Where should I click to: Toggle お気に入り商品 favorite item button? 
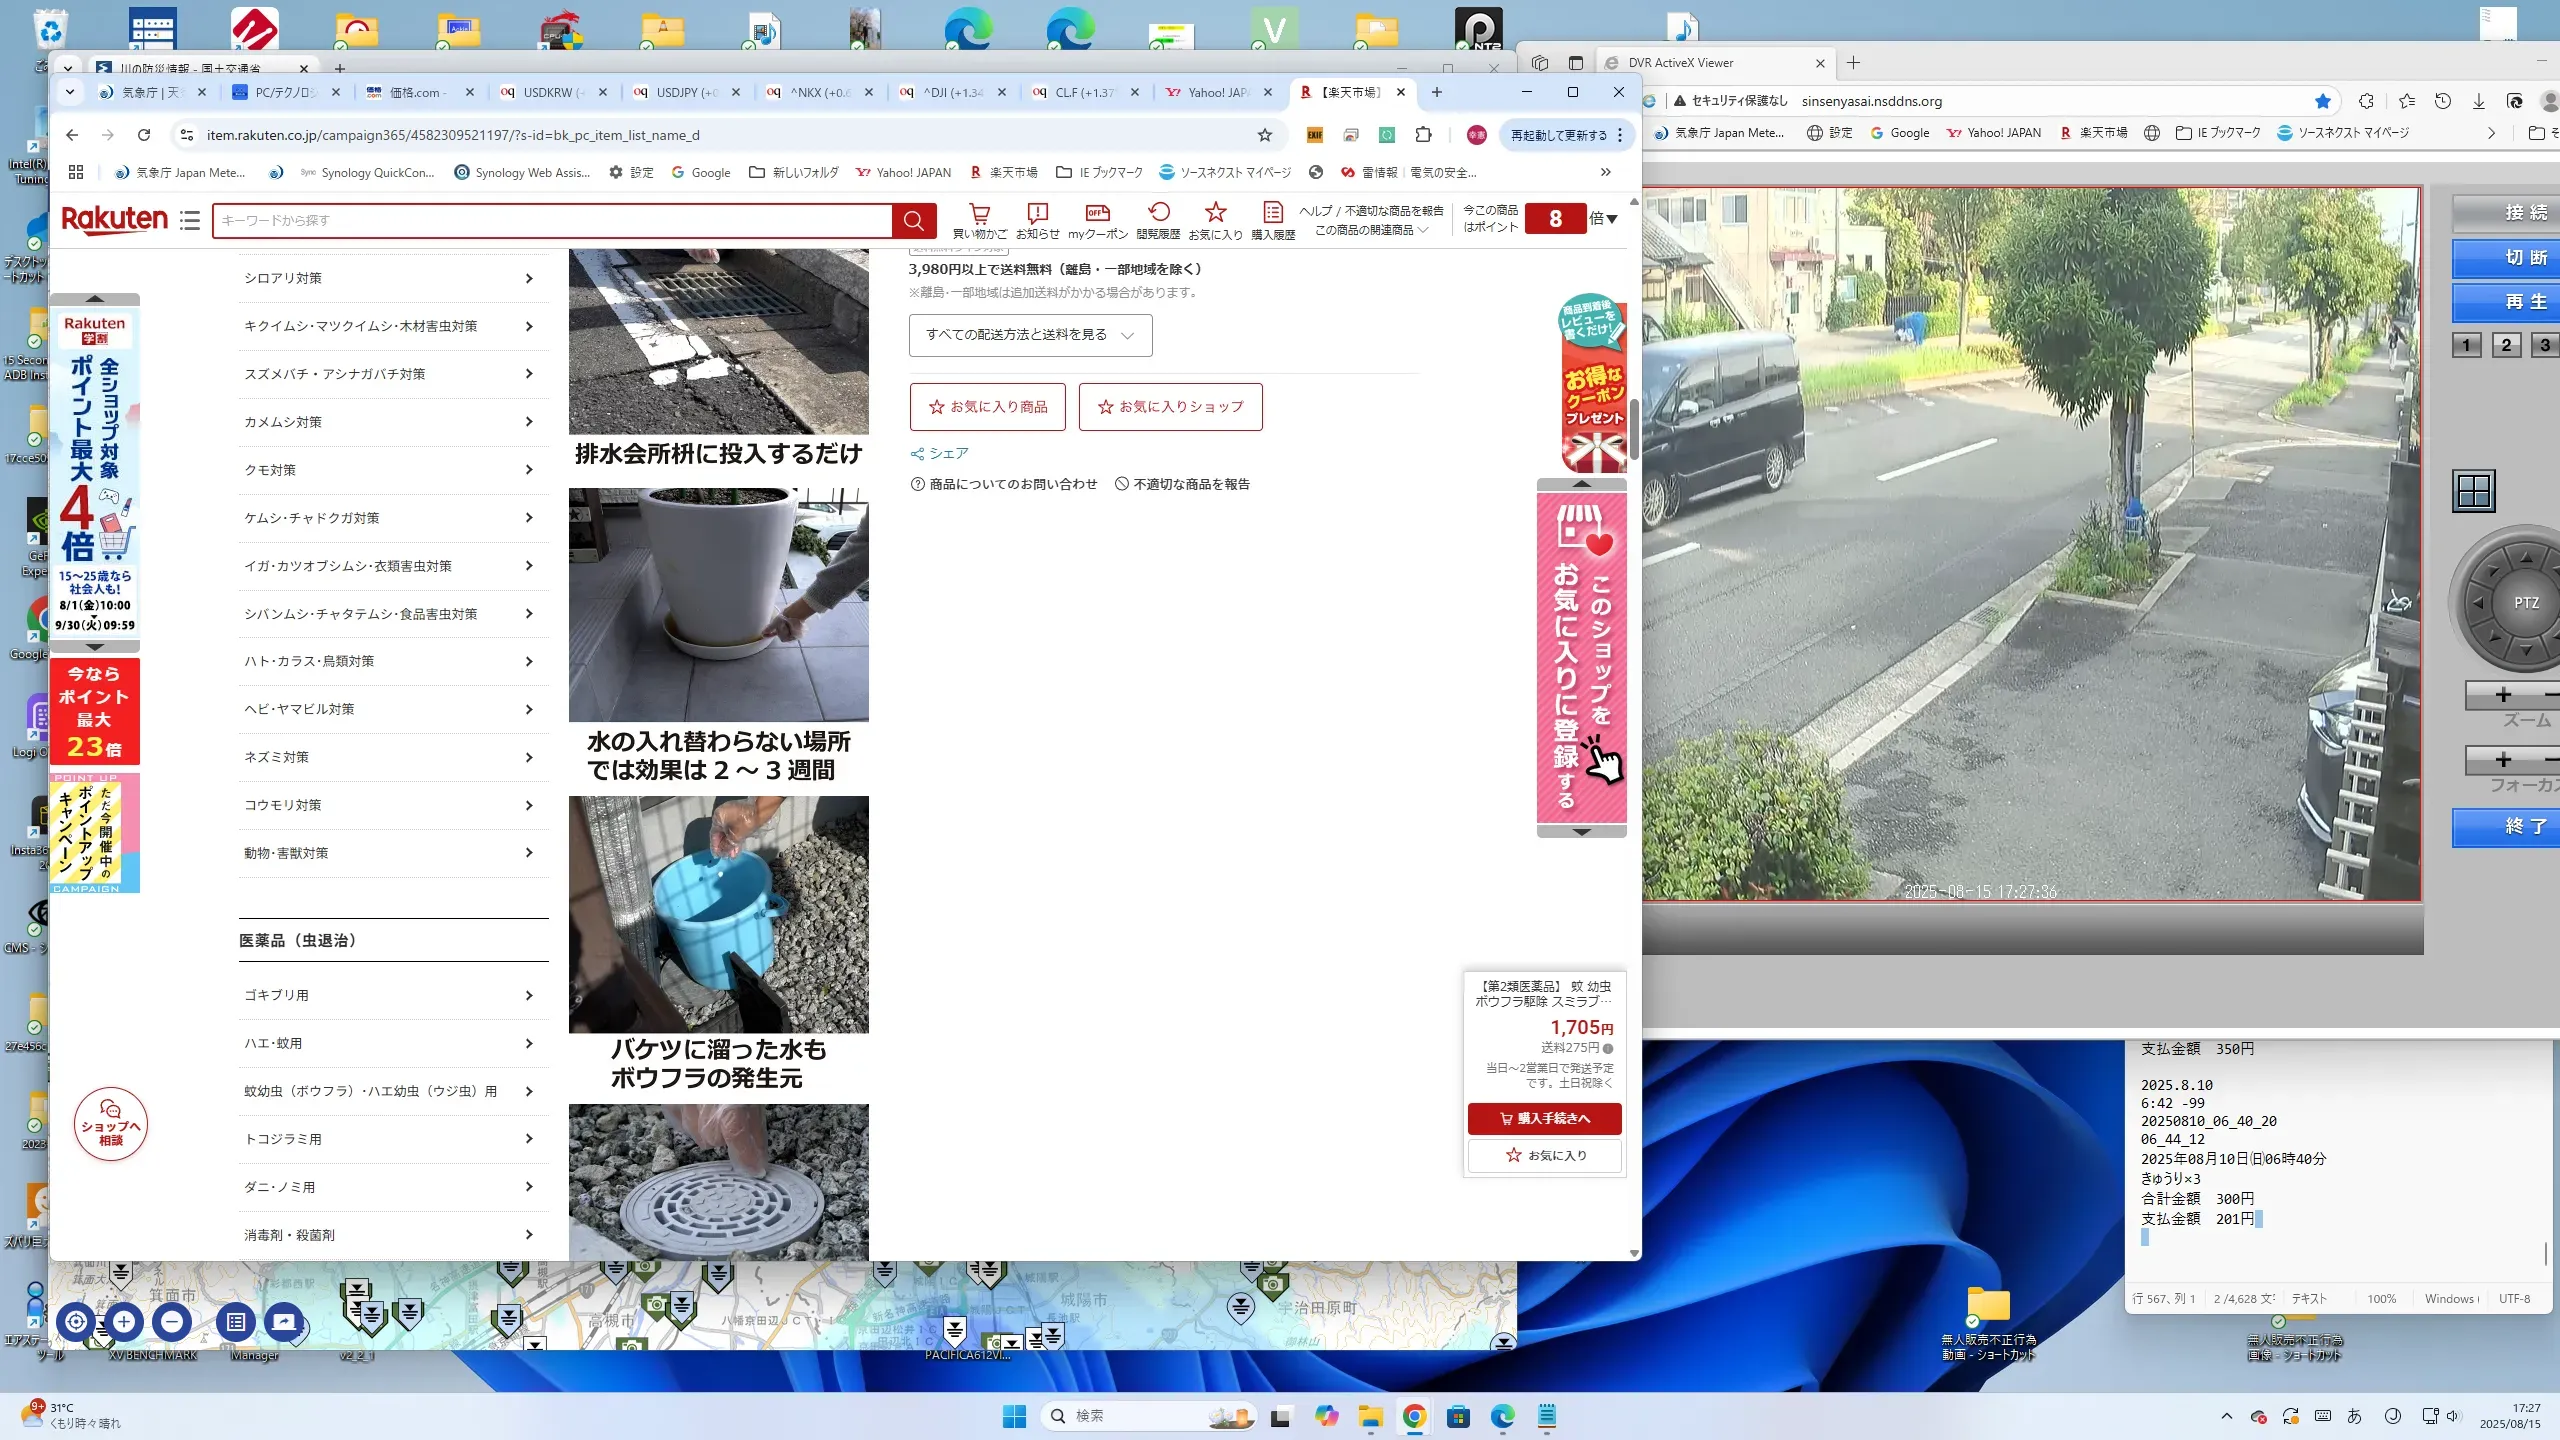pyautogui.click(x=987, y=407)
